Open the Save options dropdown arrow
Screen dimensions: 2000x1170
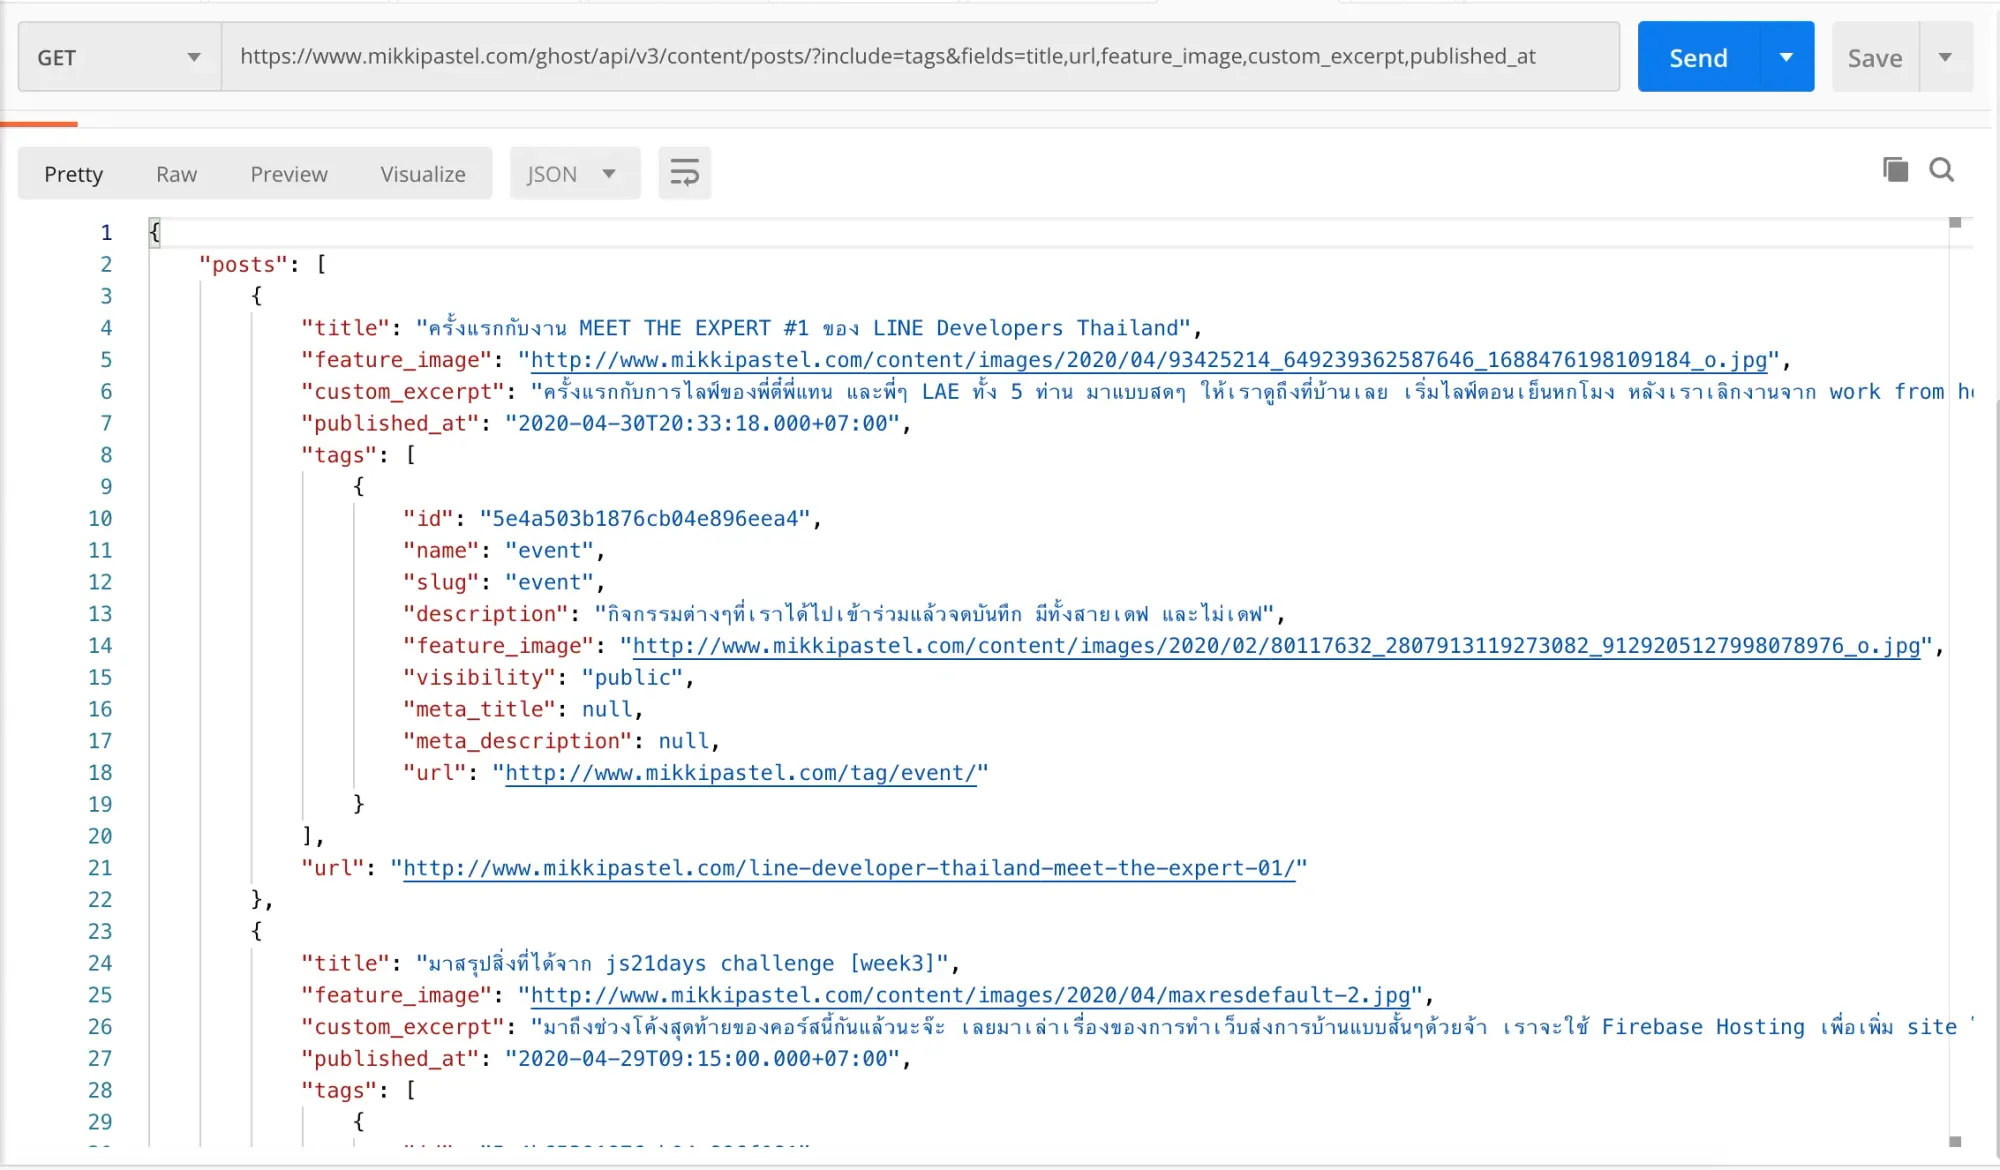[x=1946, y=58]
